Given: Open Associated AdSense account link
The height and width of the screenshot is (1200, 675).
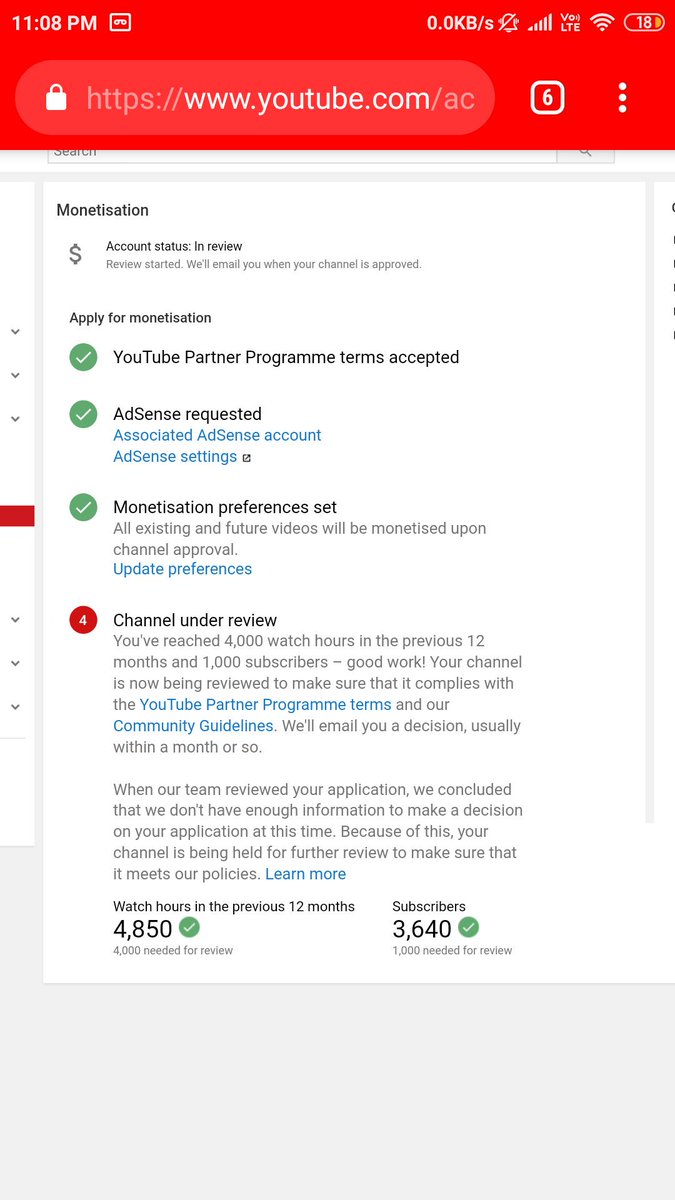Looking at the screenshot, I should point(217,435).
